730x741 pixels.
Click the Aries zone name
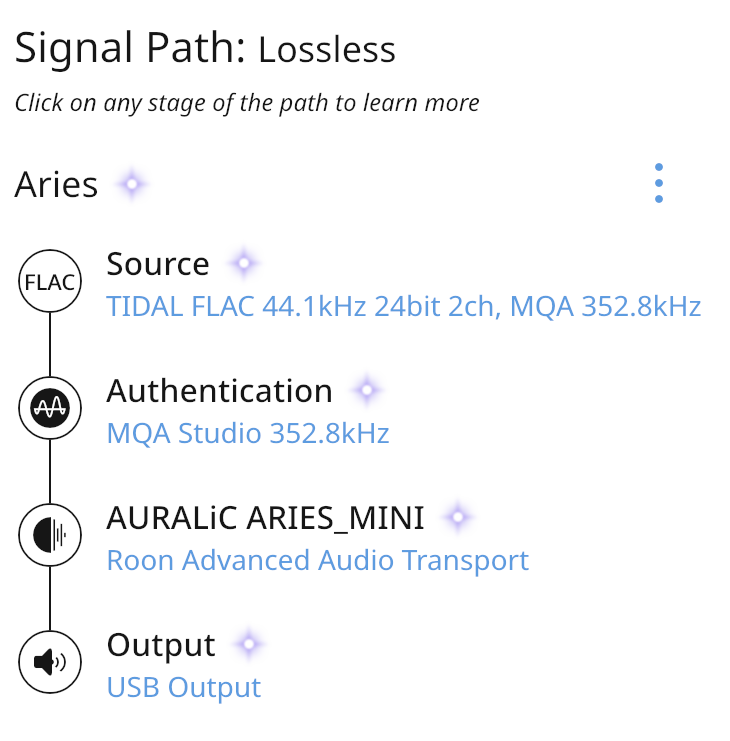click(56, 184)
